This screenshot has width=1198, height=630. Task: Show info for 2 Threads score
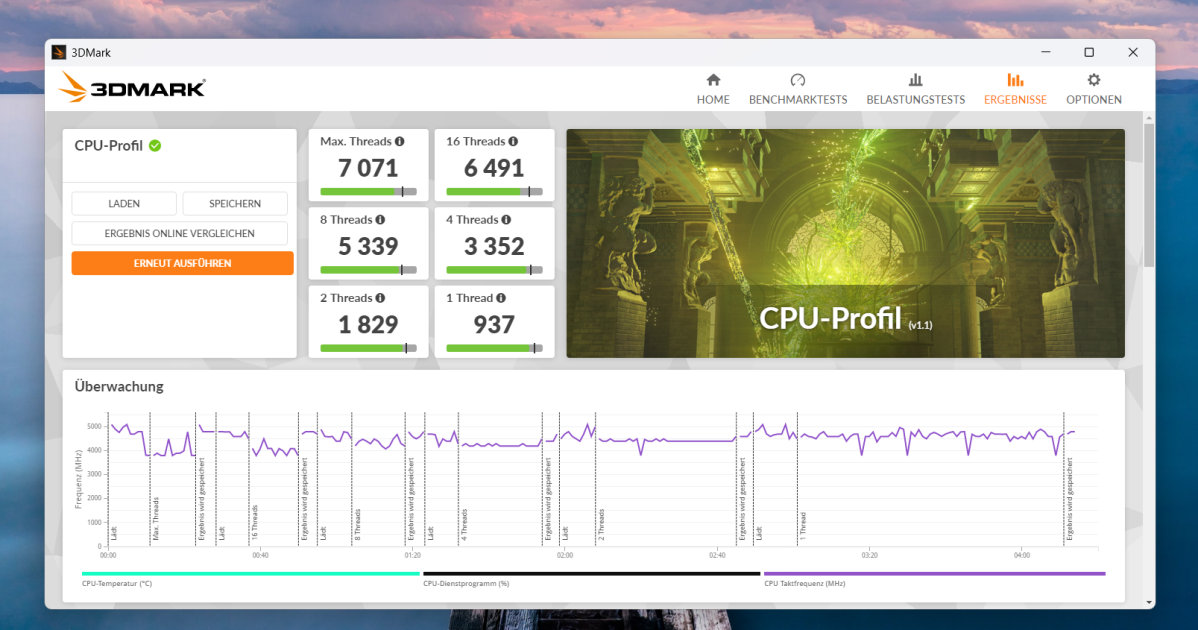[380, 298]
